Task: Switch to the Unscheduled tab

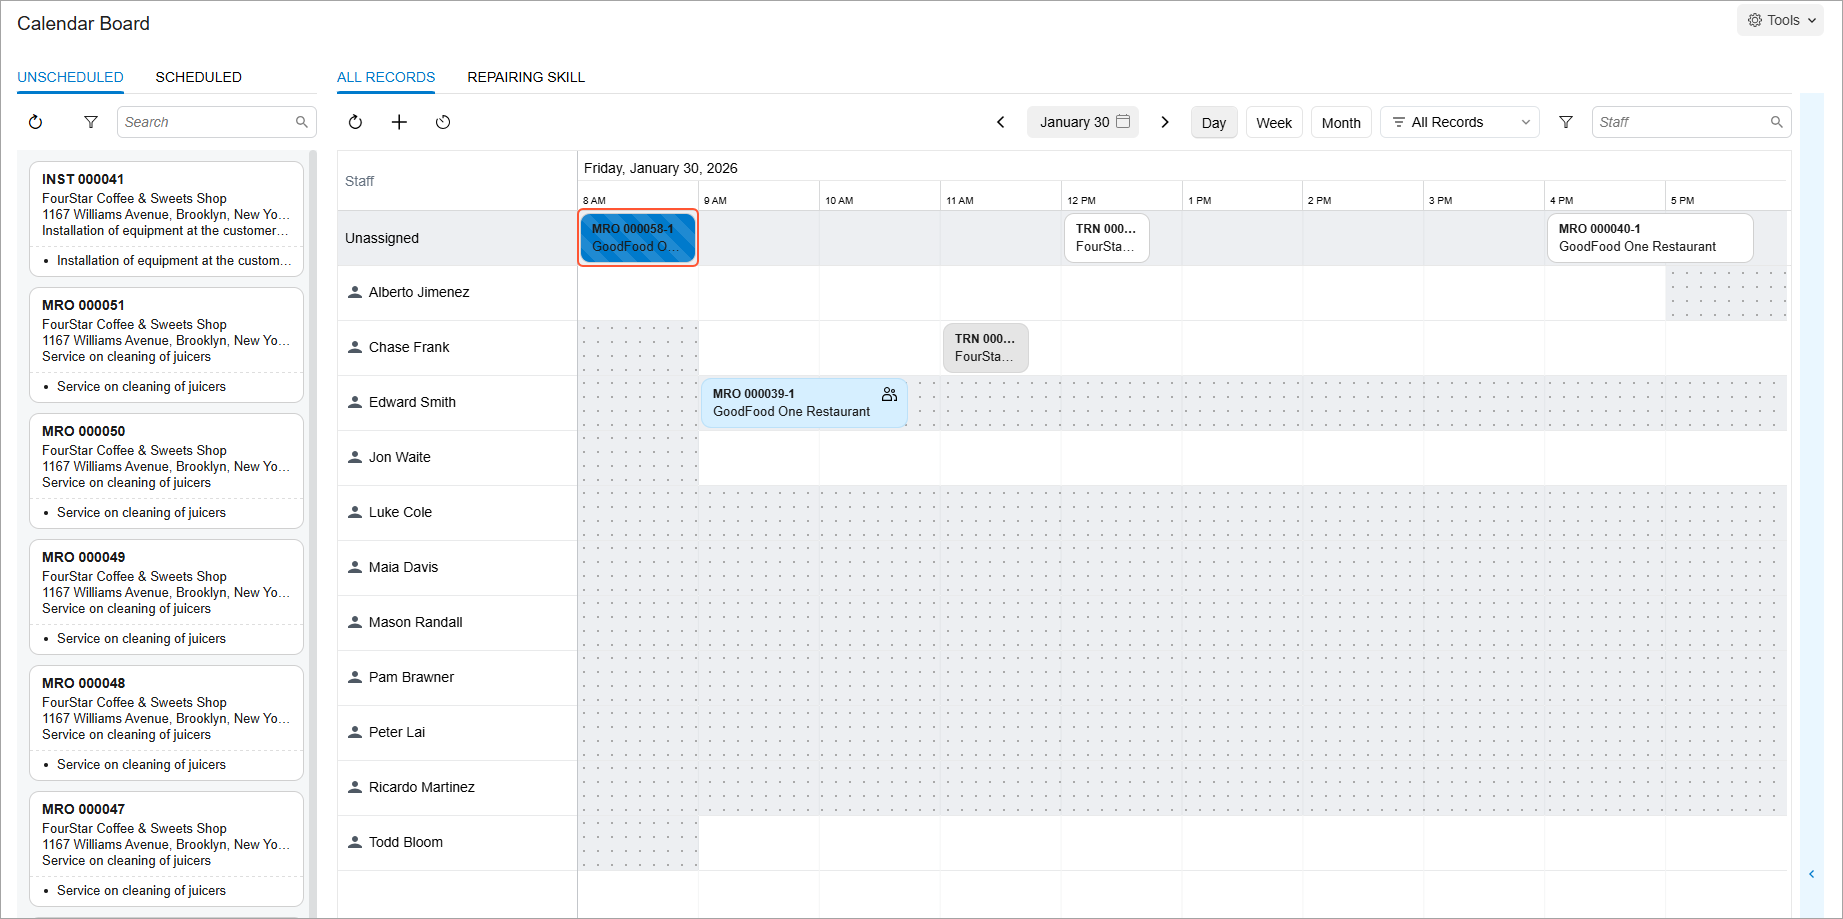Action: [70, 77]
